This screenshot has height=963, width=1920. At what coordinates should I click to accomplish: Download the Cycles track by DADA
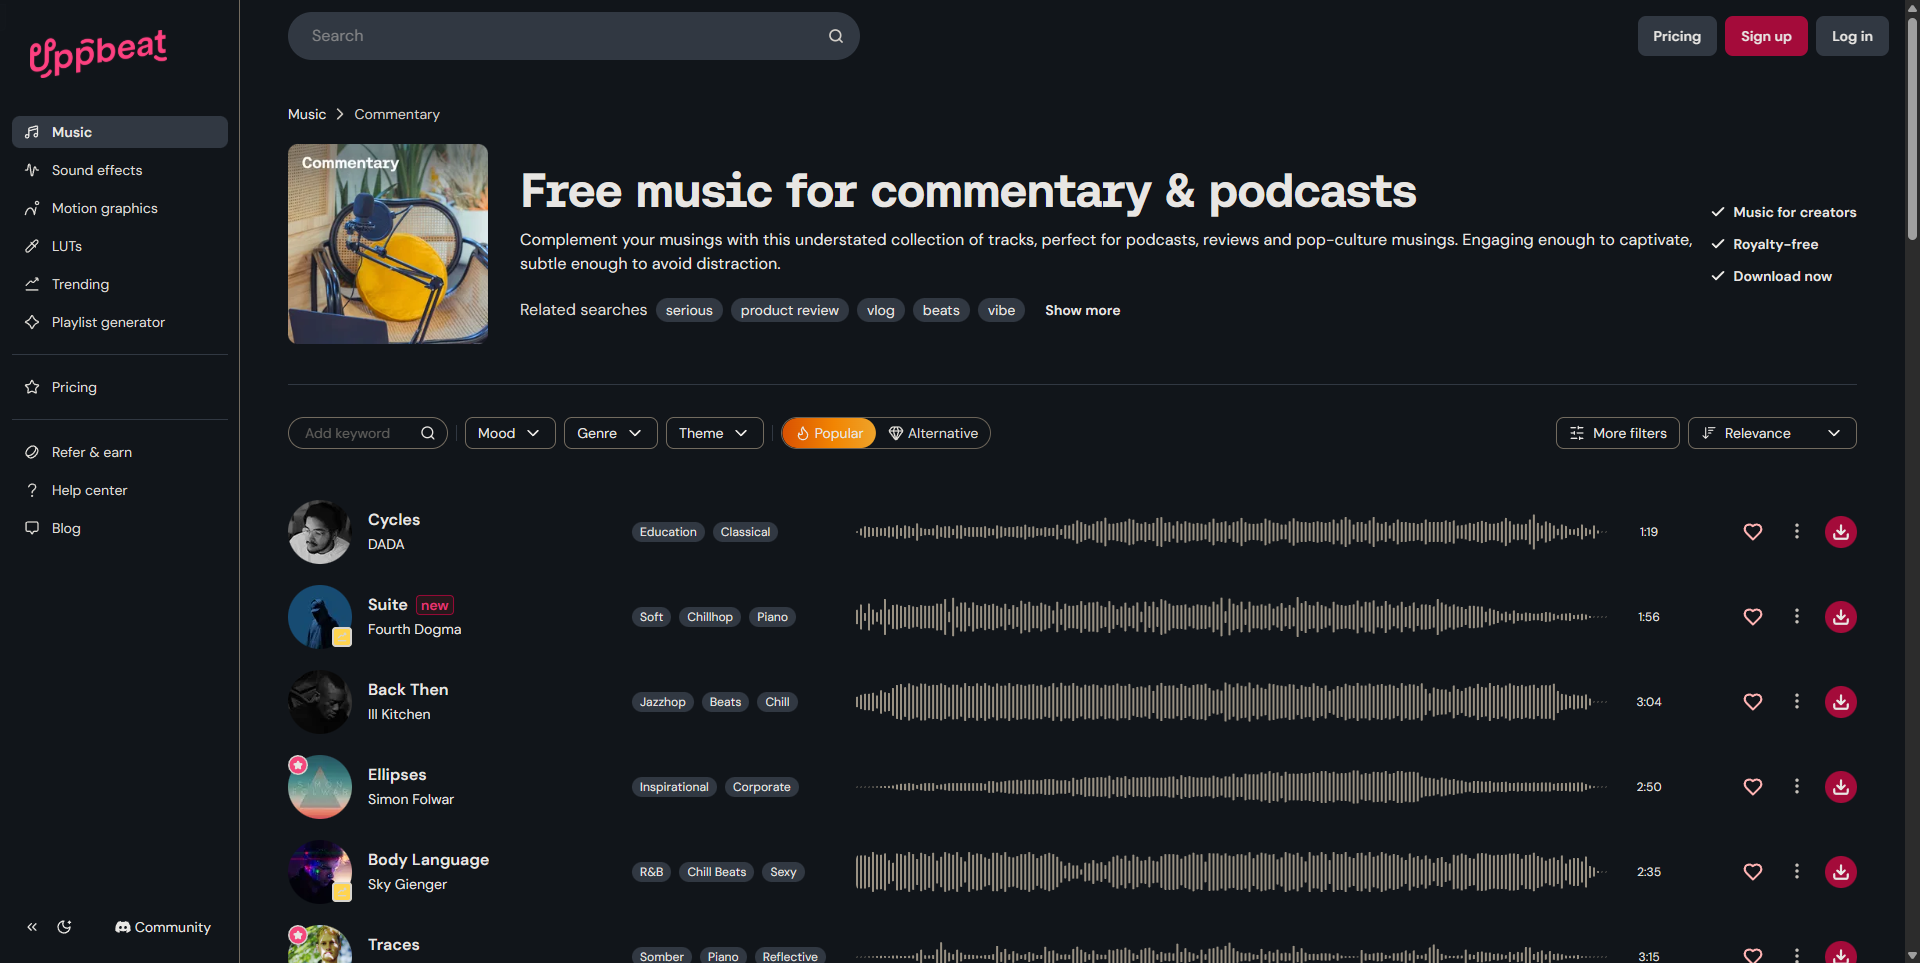point(1840,532)
